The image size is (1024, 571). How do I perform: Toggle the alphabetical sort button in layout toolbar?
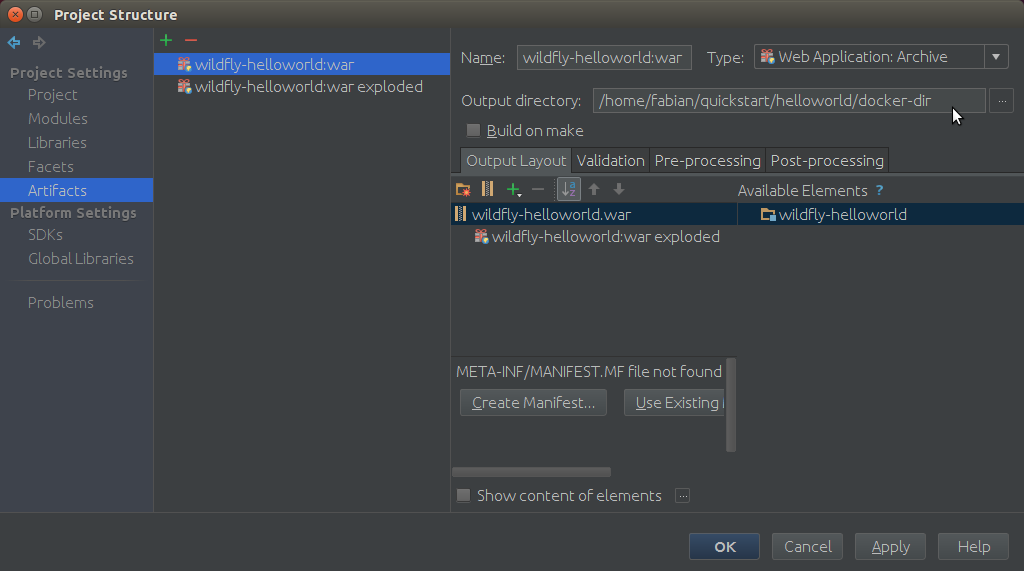568,189
